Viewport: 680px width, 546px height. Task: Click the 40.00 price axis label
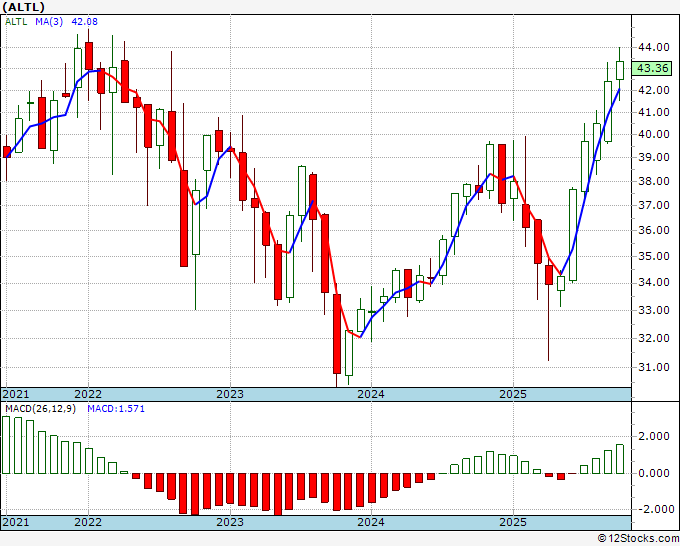(653, 134)
